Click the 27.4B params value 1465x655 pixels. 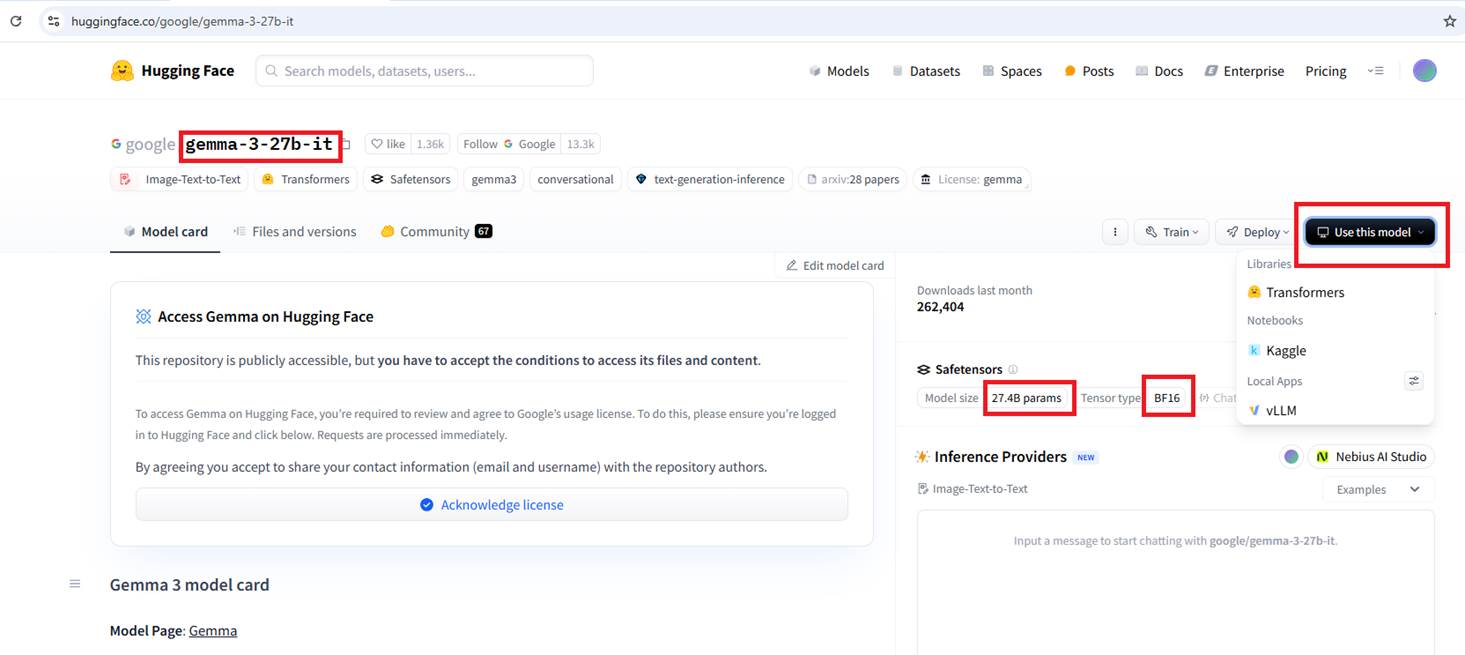[1026, 398]
